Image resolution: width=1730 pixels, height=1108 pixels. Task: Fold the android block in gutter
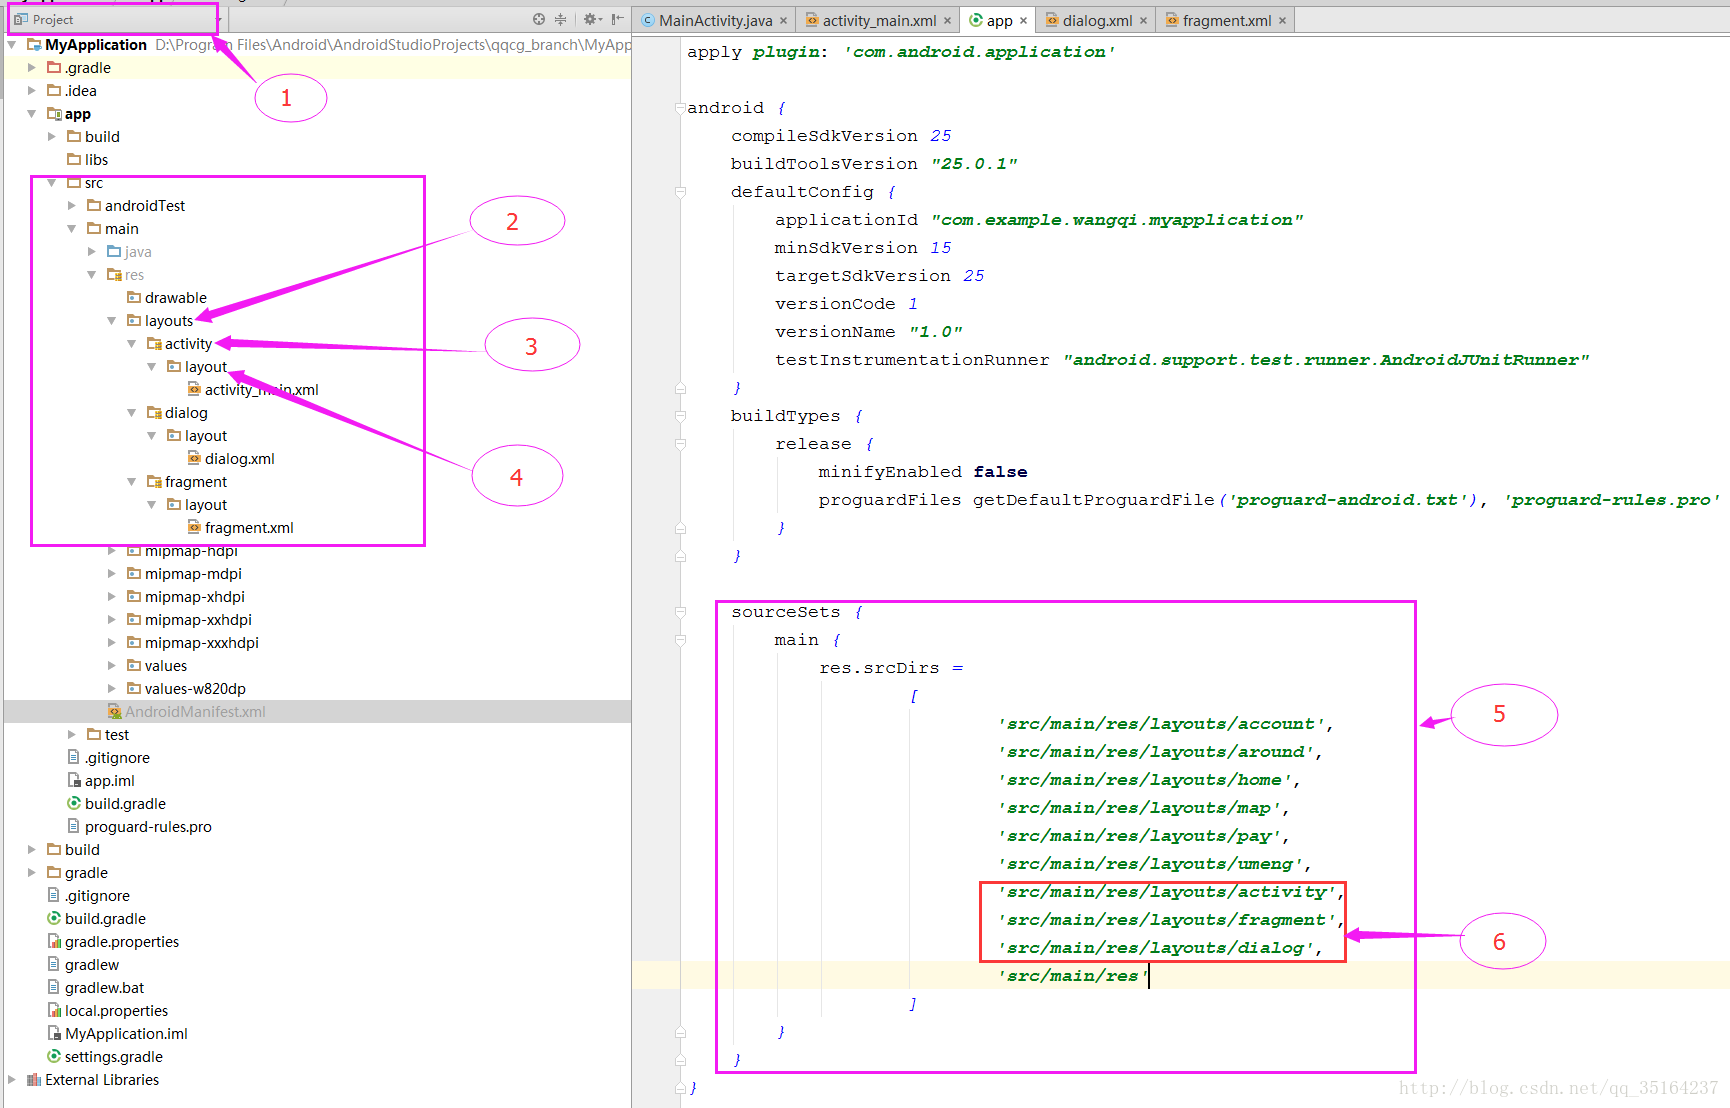[x=680, y=108]
